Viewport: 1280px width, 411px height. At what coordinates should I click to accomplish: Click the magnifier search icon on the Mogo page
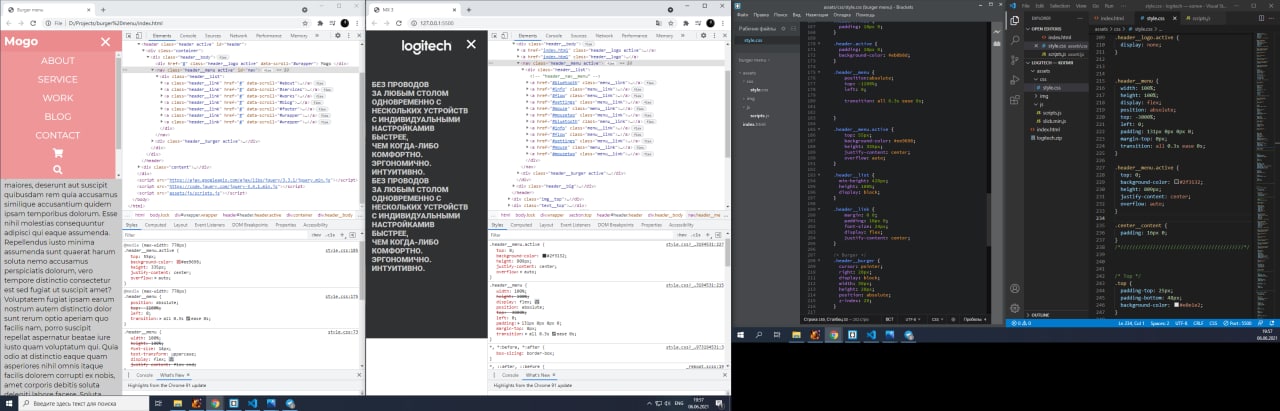58,170
